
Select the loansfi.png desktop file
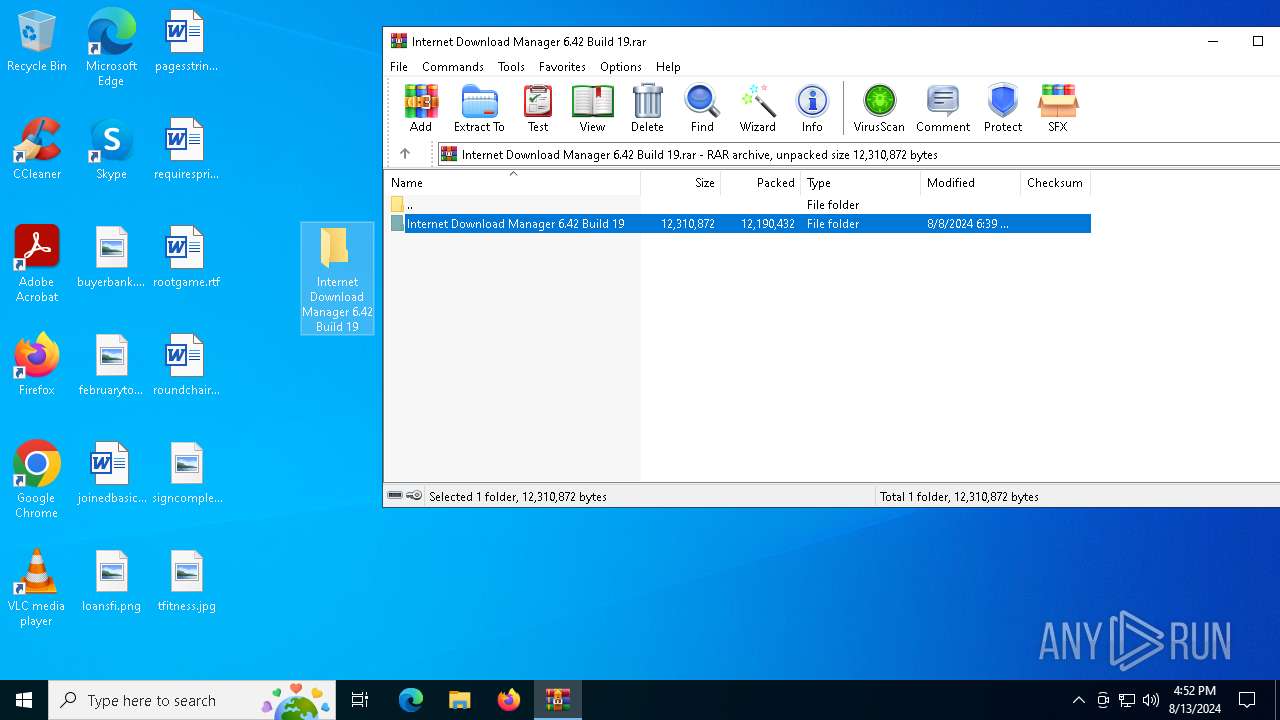point(111,582)
